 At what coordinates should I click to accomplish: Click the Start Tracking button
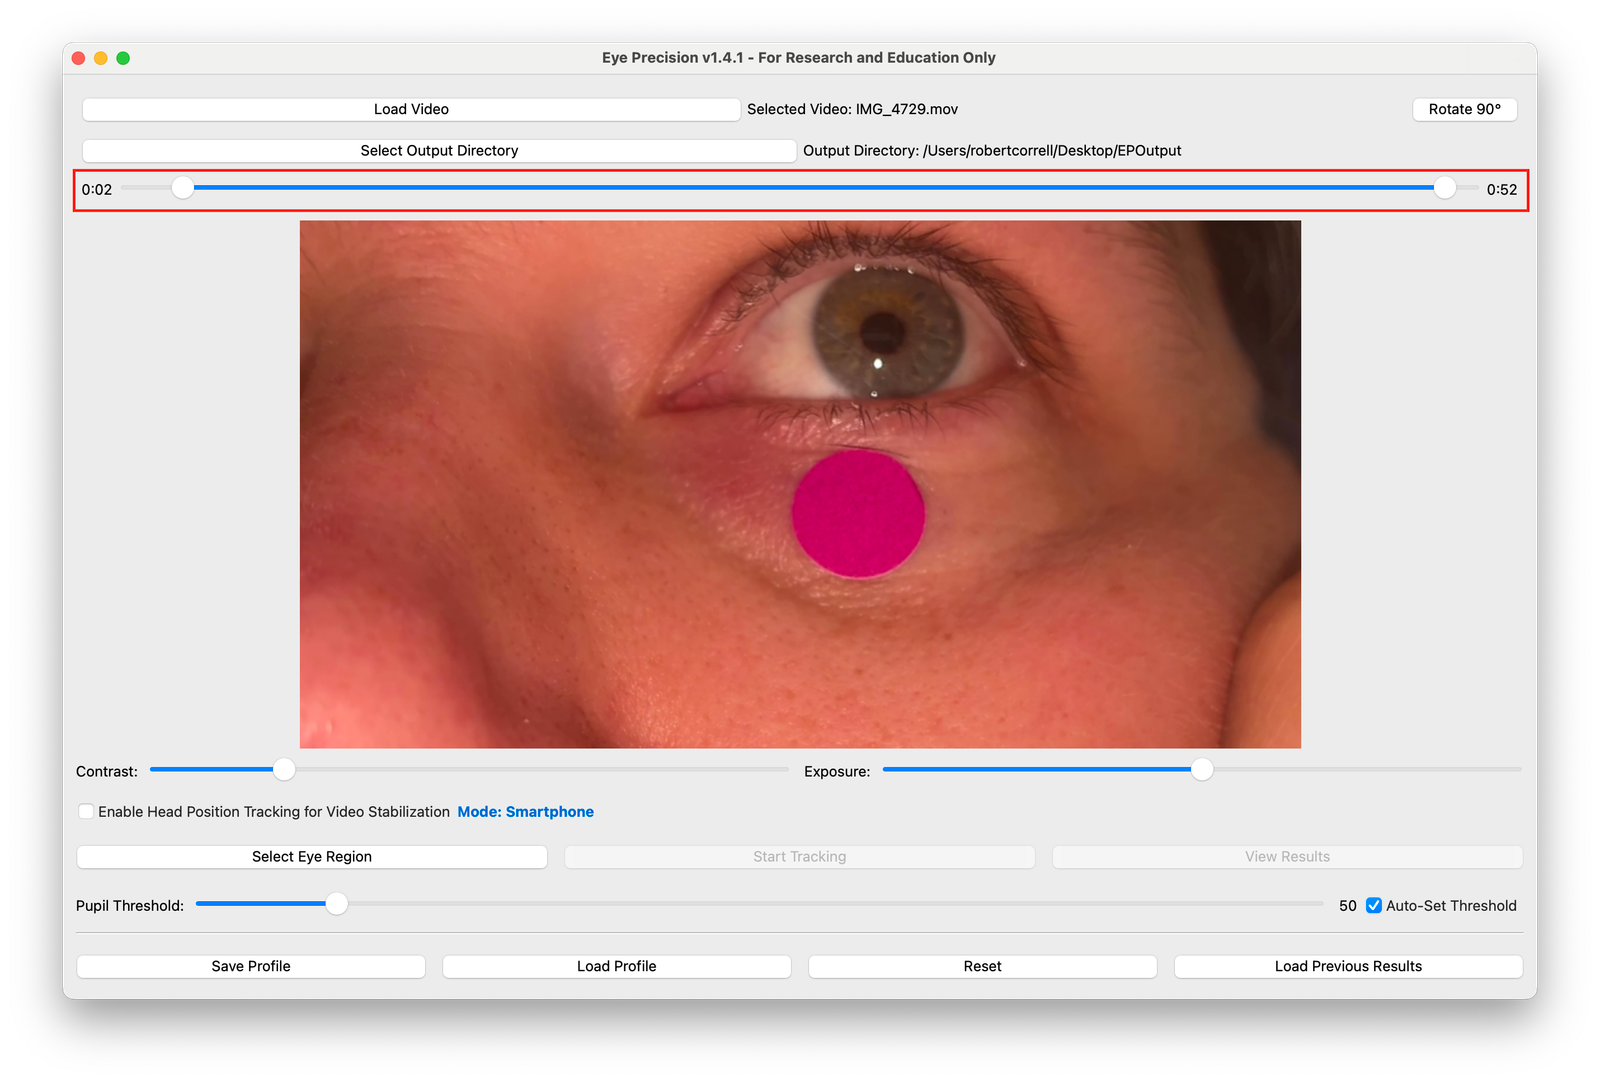tap(799, 857)
